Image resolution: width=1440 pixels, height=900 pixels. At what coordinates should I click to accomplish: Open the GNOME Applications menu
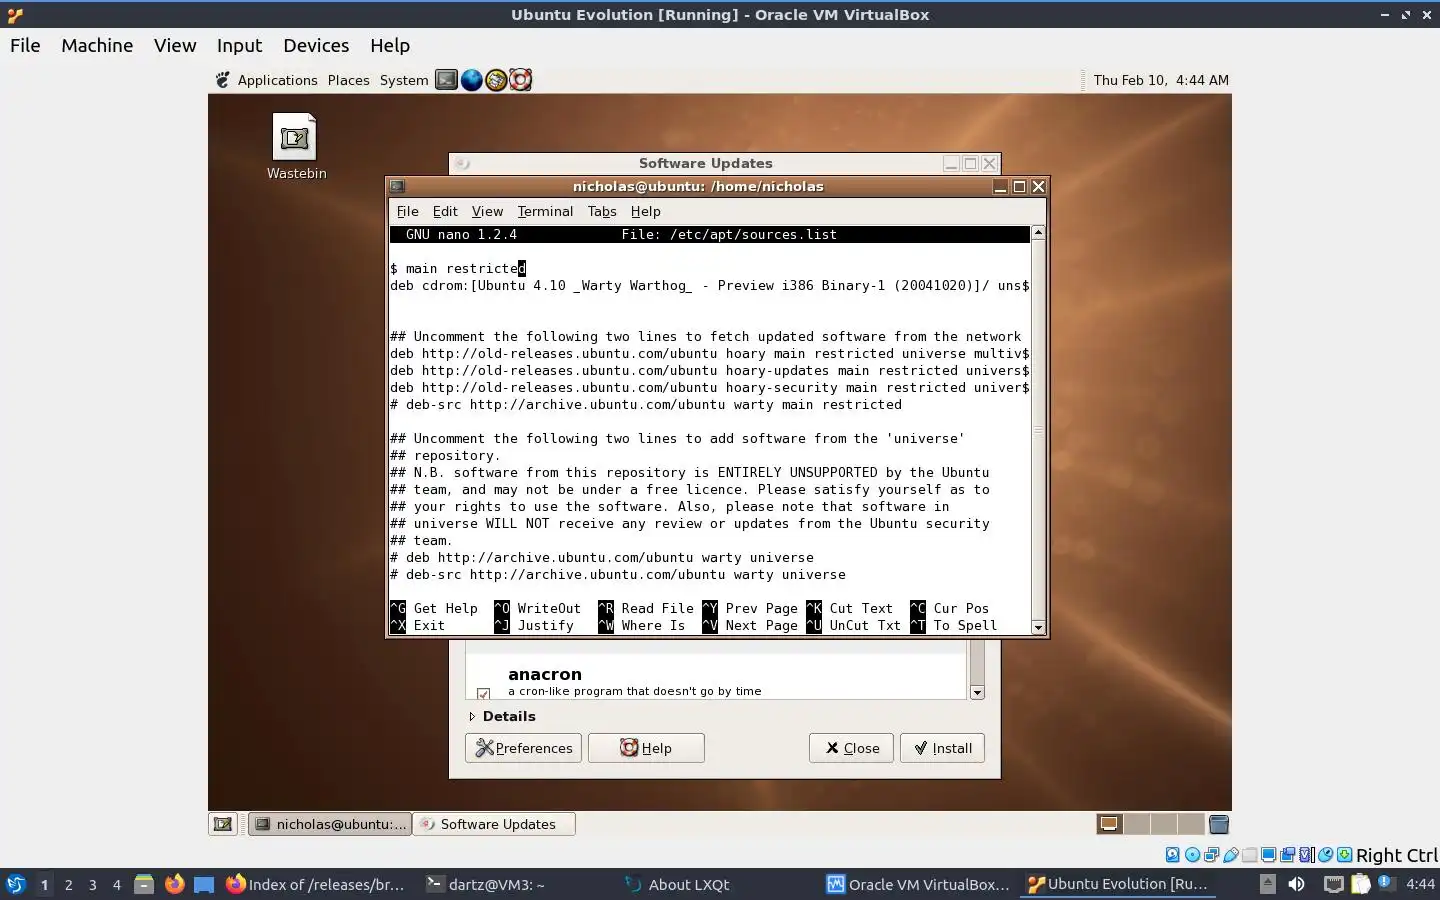click(x=277, y=80)
